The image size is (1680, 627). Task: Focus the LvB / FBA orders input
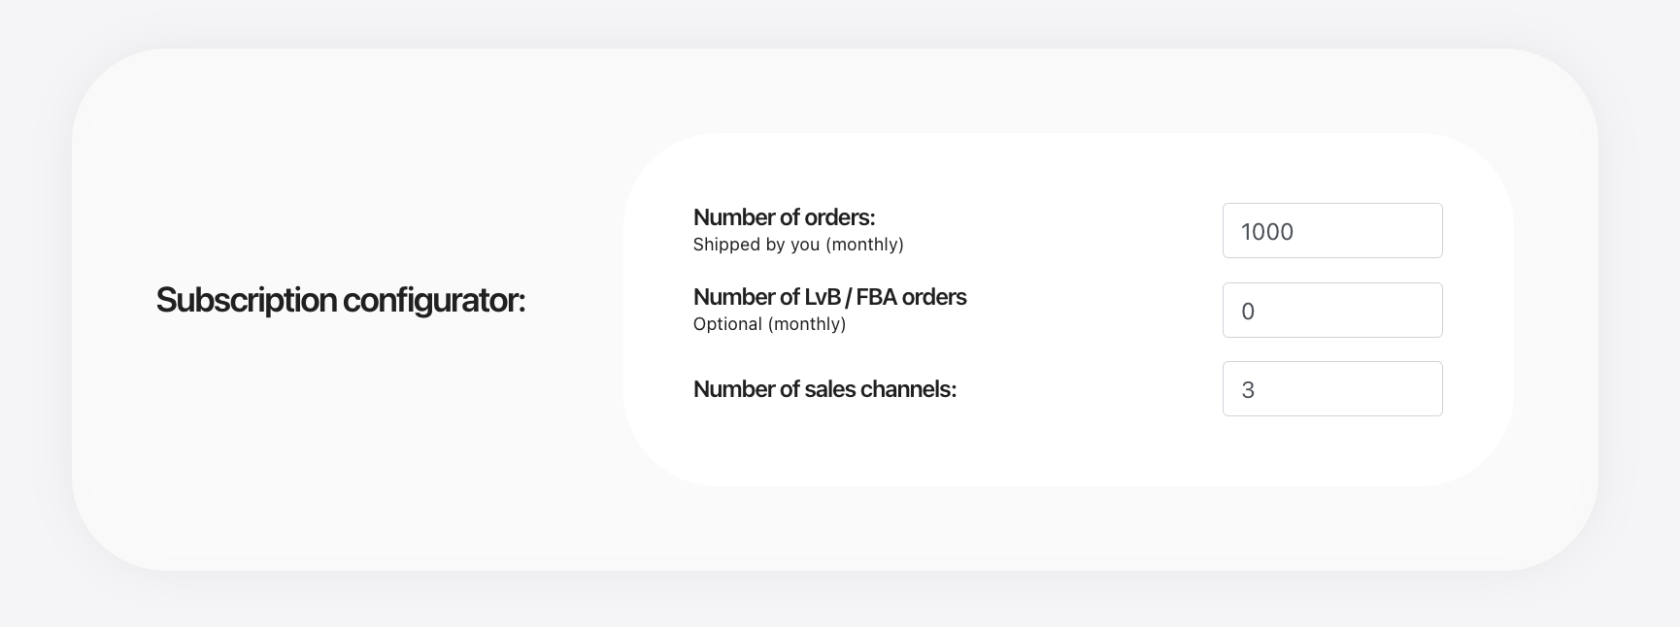tap(1331, 310)
